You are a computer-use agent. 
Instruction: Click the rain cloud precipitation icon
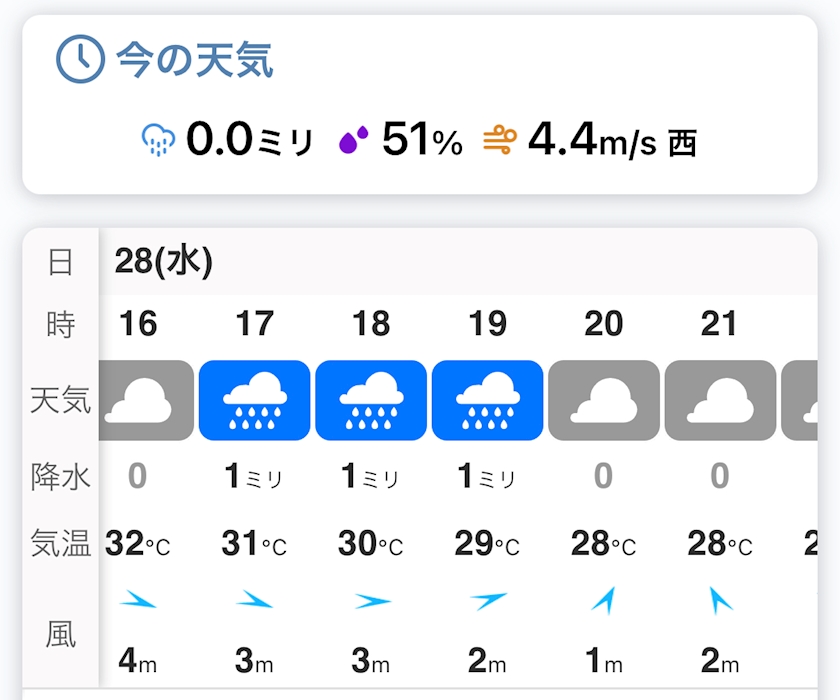tap(159, 141)
